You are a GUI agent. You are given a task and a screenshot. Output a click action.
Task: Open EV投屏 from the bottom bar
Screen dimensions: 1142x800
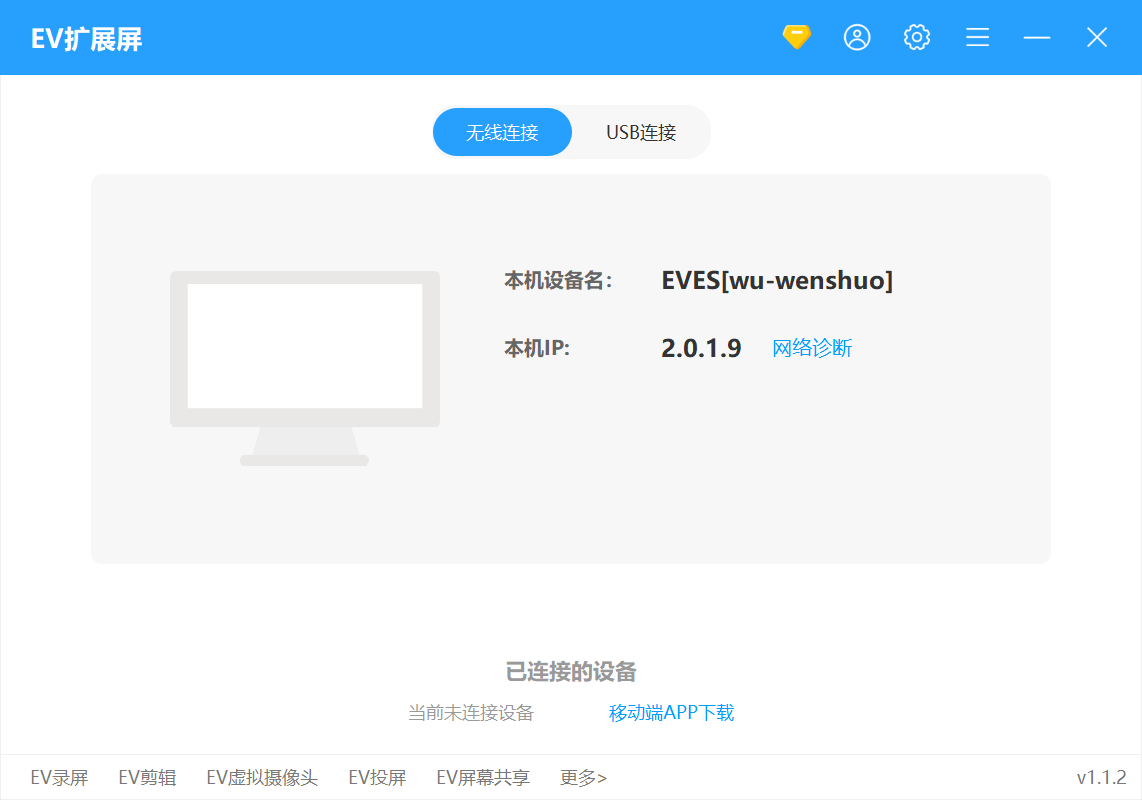(377, 777)
